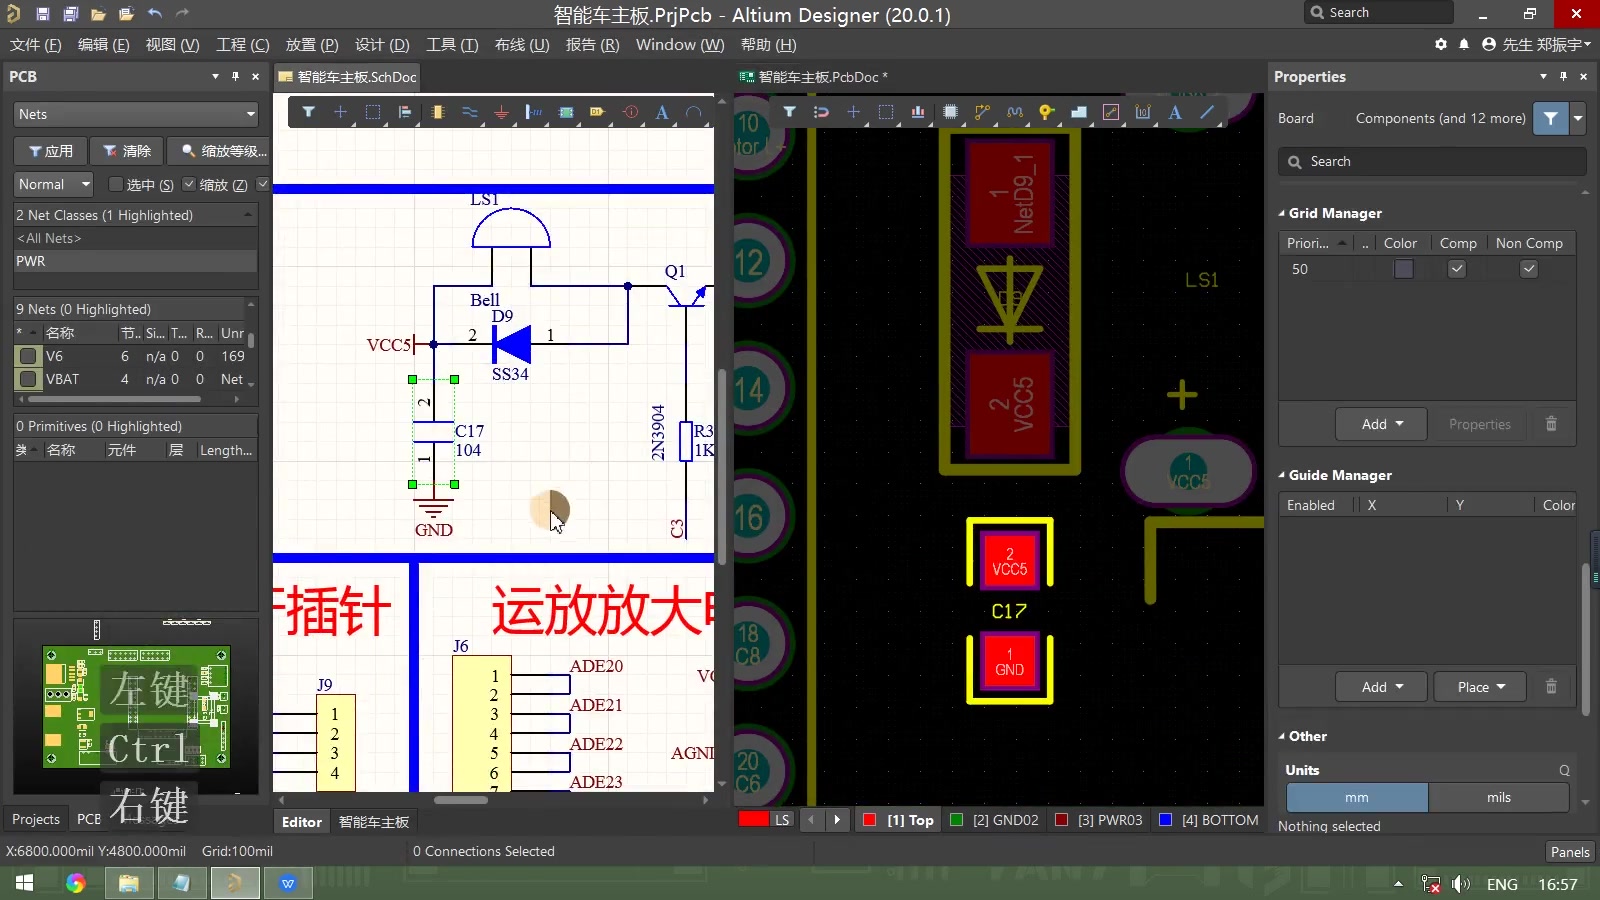The height and width of the screenshot is (900, 1600).
Task: Collapse the Grid Manager section
Action: coord(1282,213)
